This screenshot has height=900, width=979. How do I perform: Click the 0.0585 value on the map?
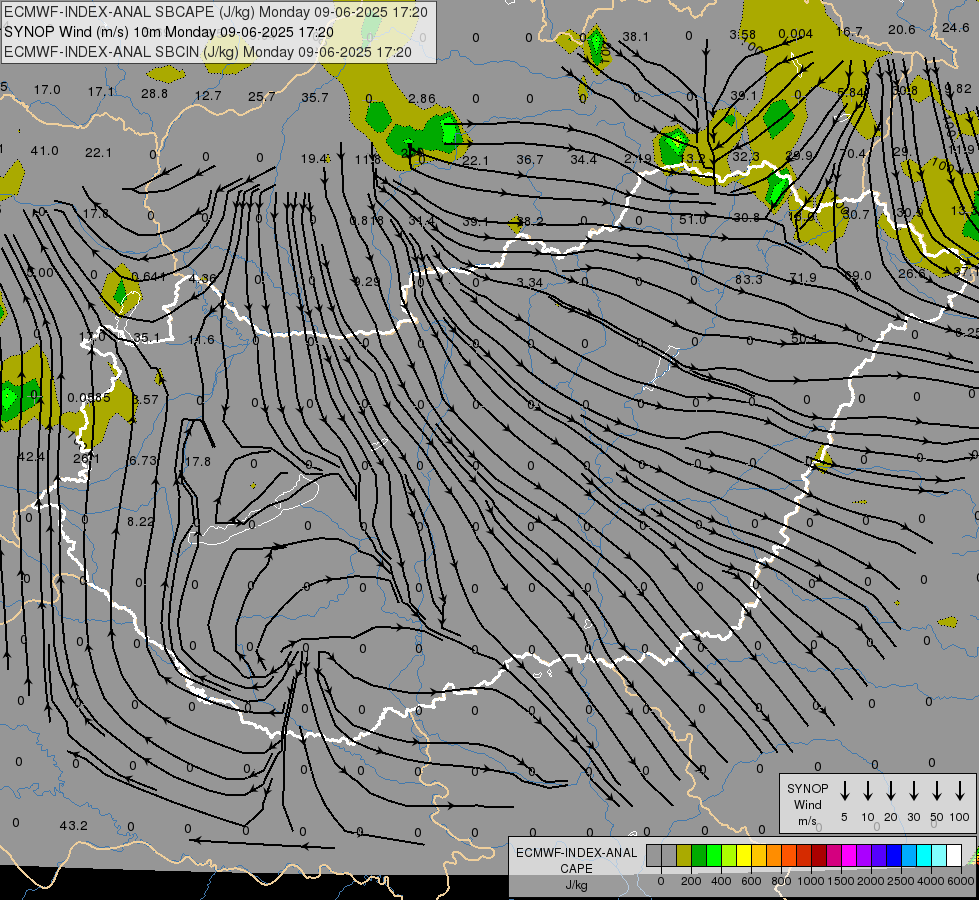[x=89, y=397]
